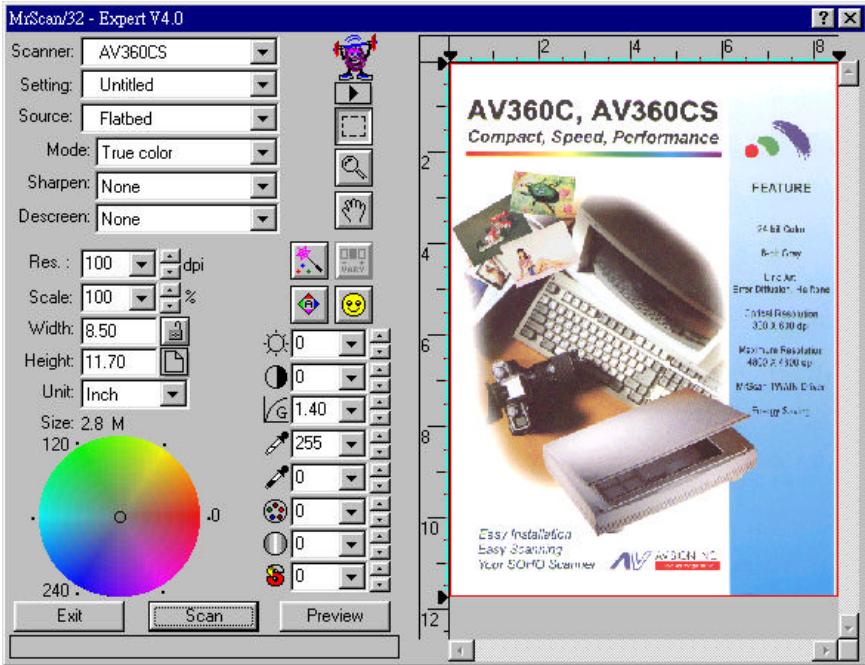Image resolution: width=865 pixels, height=665 pixels.
Task: Expand the brightness value dropdown
Action: point(351,344)
